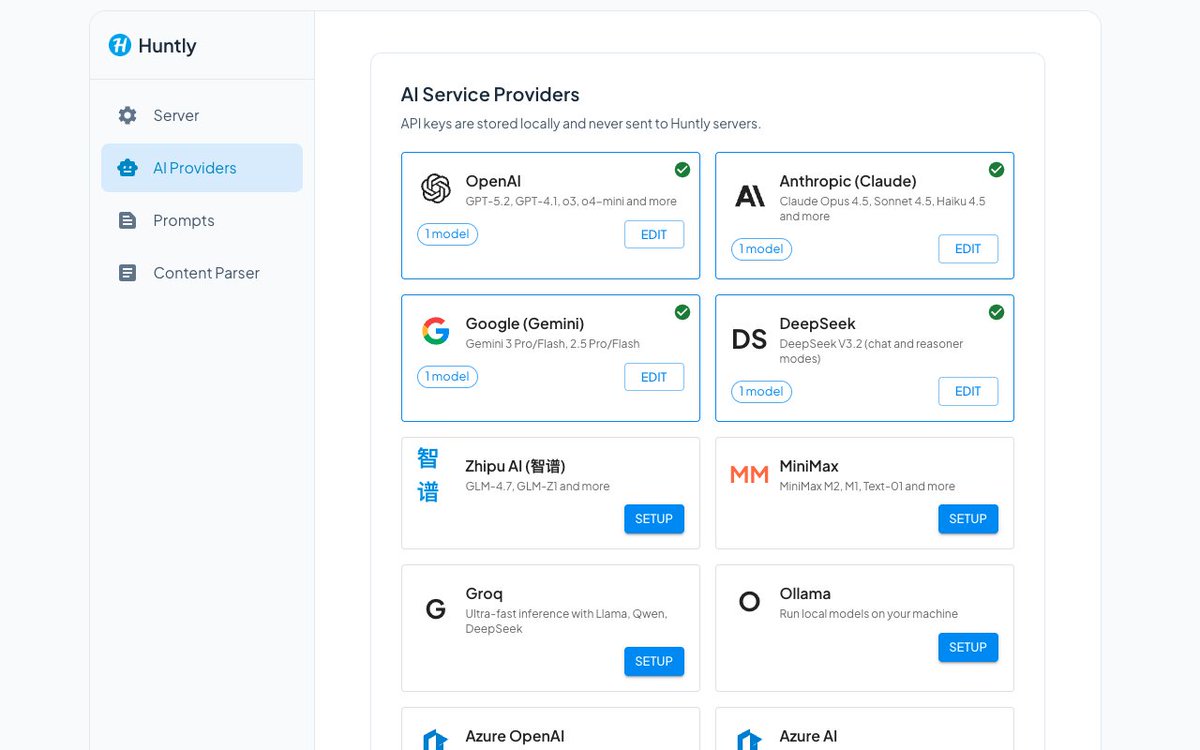Click 'MiniMax M2, M1, Text-01 and more'
Viewport: 1200px width, 750px height.
867,486
